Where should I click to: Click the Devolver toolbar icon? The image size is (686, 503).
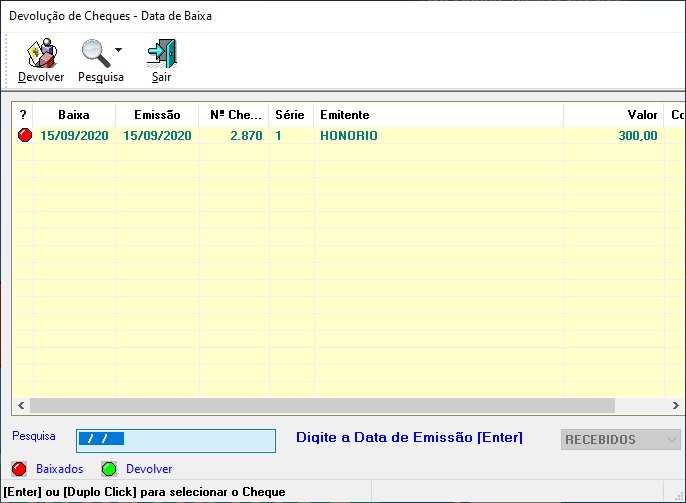[41, 54]
